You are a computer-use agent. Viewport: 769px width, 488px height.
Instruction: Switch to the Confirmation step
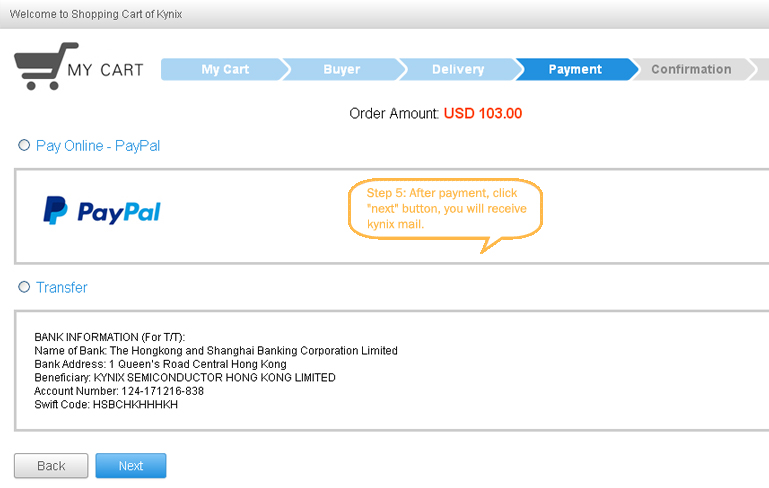pyautogui.click(x=691, y=69)
